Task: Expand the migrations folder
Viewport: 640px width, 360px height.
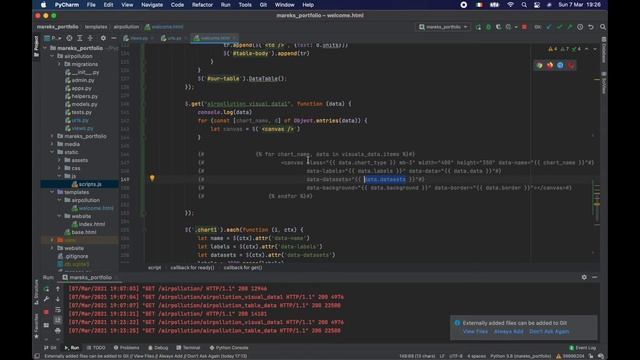Action: click(x=60, y=64)
